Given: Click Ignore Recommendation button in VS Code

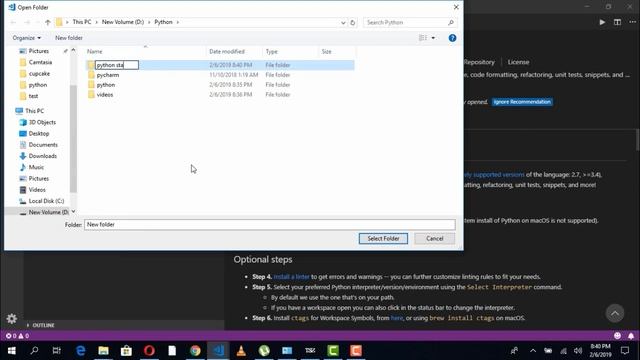Looking at the screenshot, I should [x=522, y=102].
